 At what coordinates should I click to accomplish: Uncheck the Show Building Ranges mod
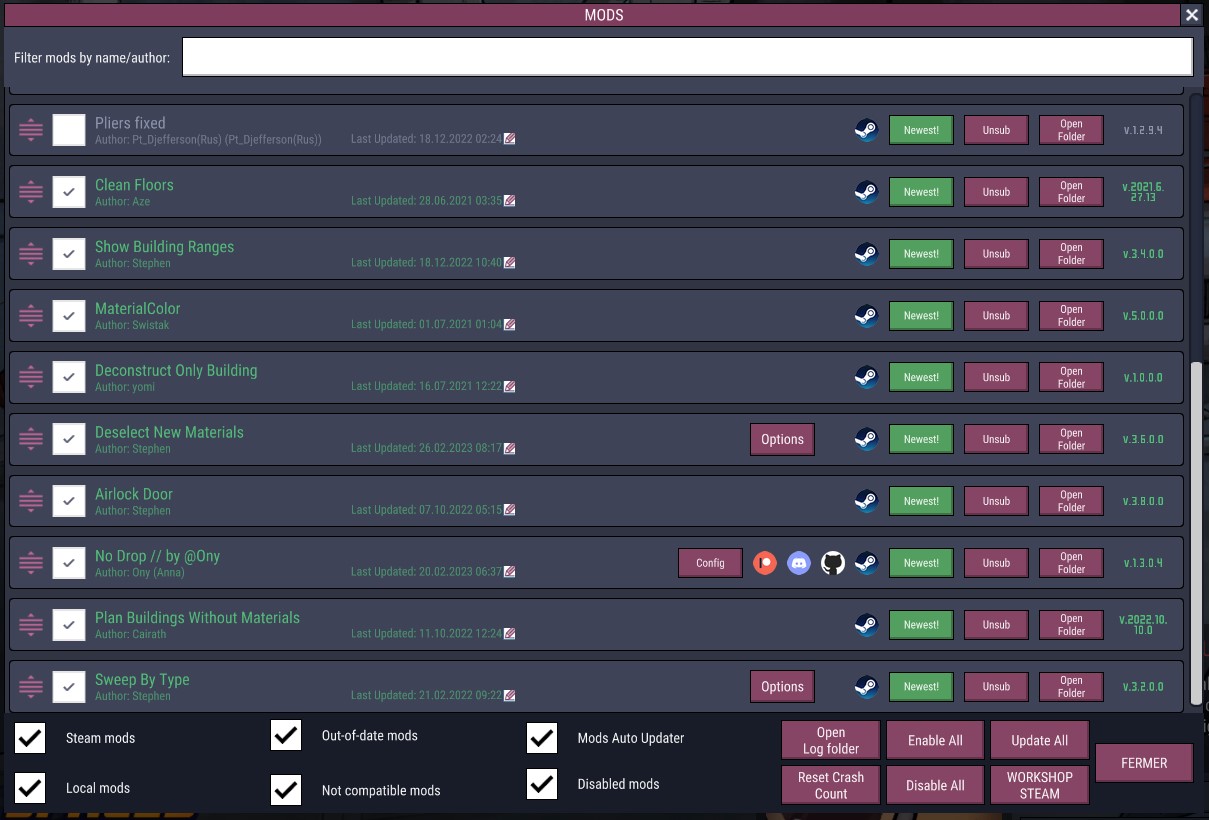coord(69,254)
